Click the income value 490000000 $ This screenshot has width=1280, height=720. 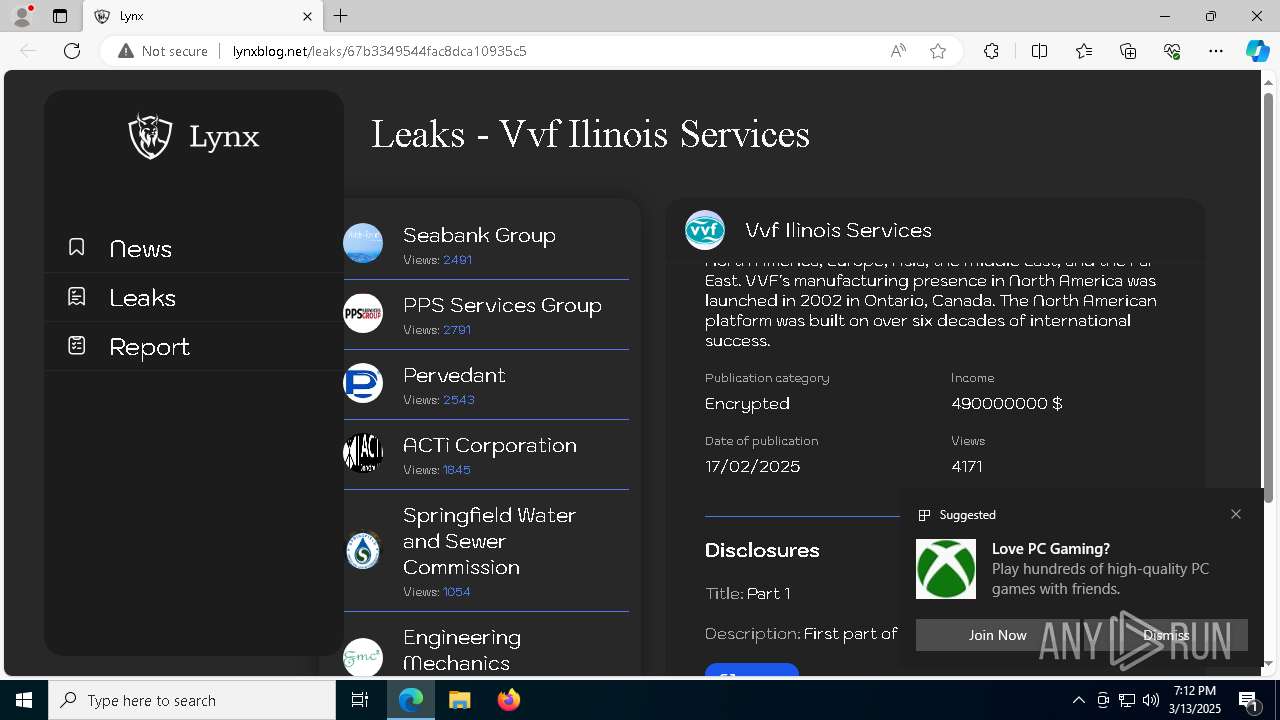click(x=1007, y=403)
